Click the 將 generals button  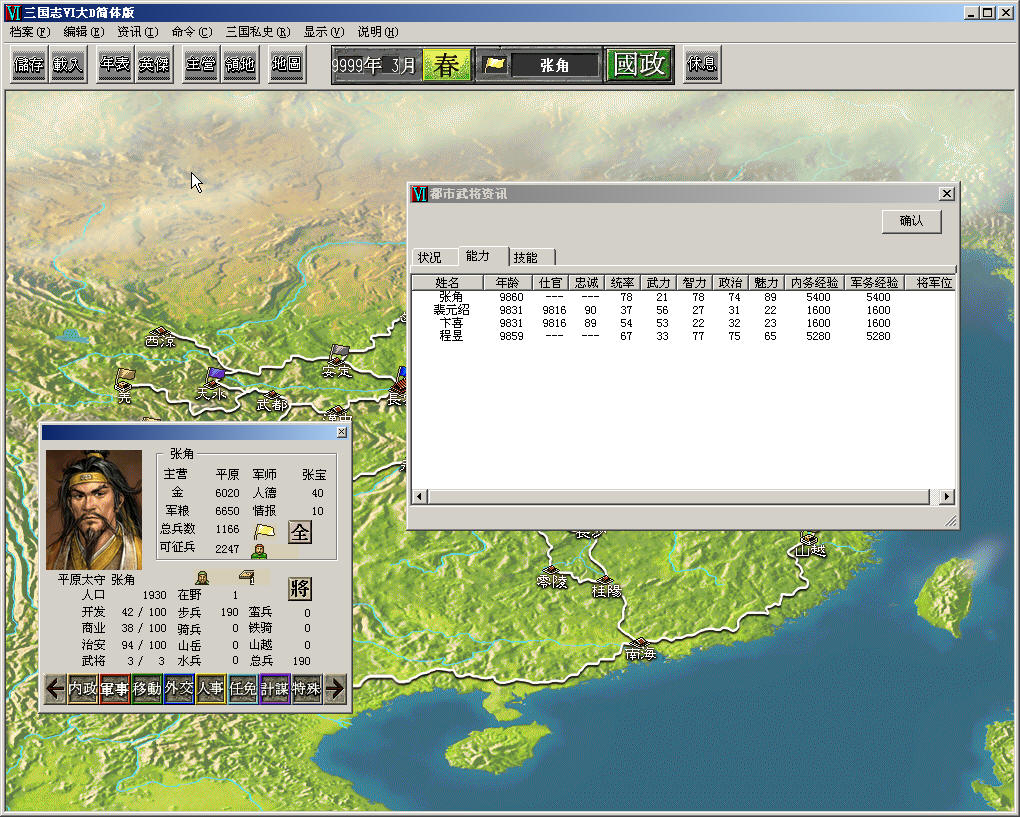coord(300,588)
